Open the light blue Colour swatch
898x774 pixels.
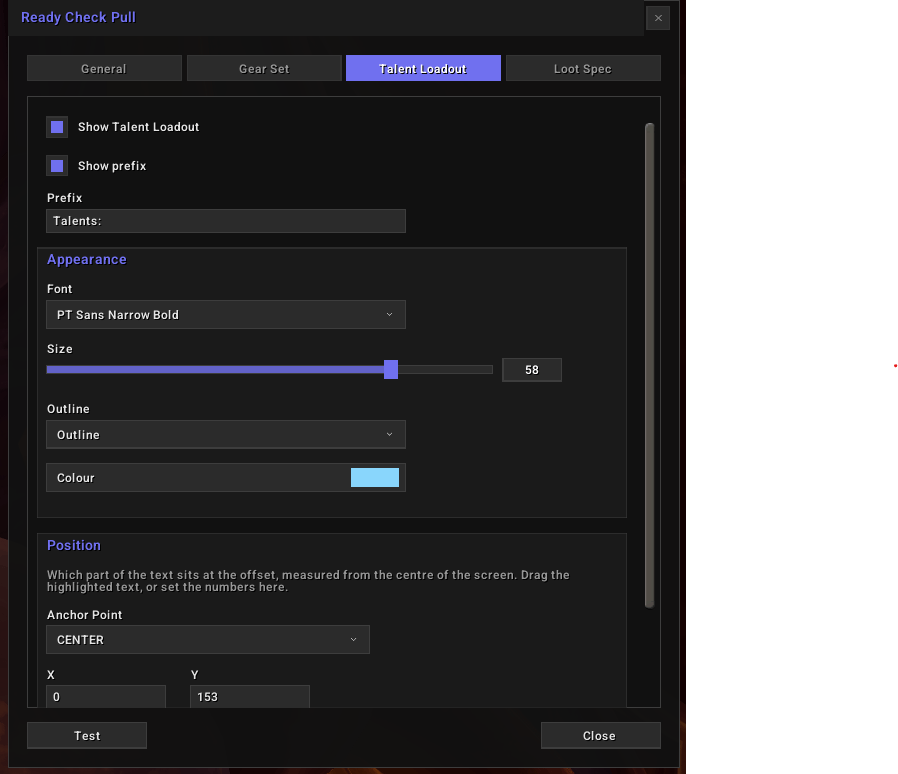coord(375,477)
